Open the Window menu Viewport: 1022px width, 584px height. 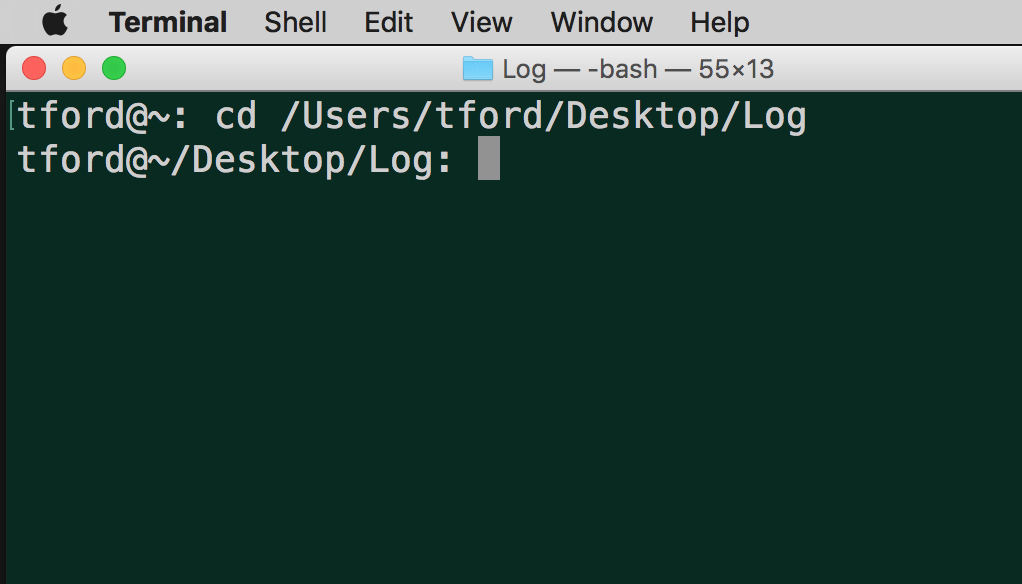[602, 22]
